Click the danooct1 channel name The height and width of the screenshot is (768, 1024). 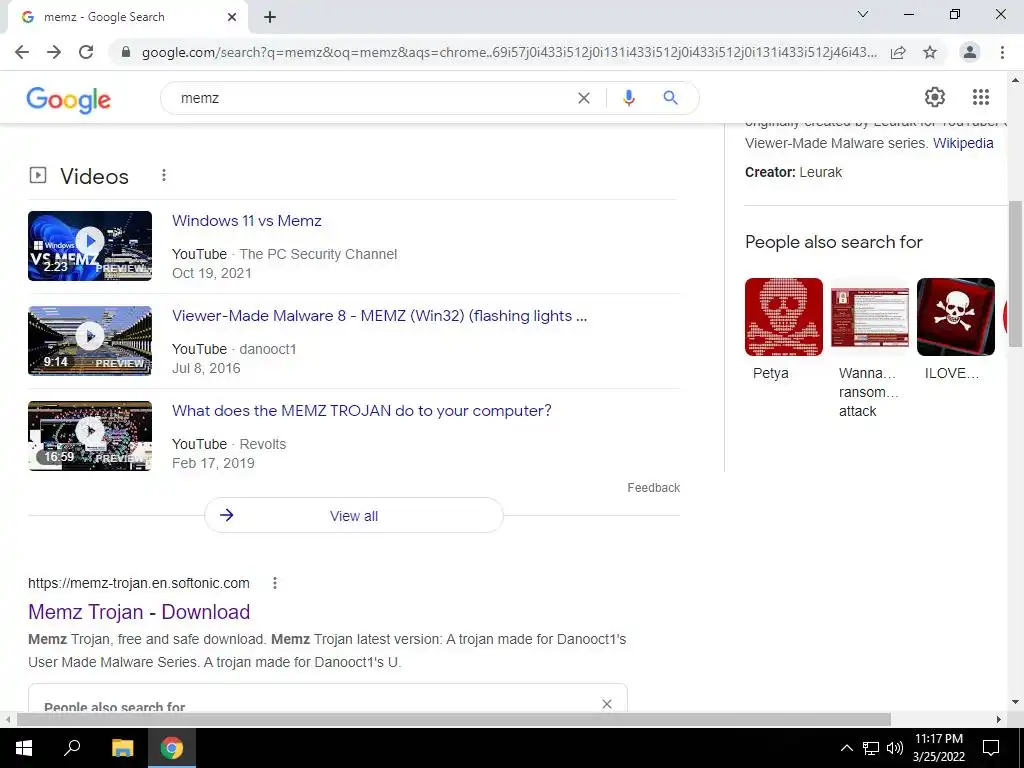pyautogui.click(x=268, y=349)
